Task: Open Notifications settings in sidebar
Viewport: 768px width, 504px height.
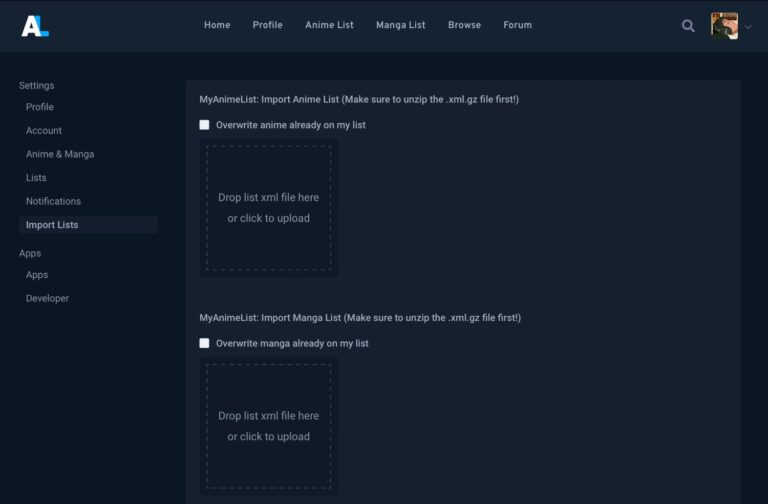Action: click(x=53, y=201)
